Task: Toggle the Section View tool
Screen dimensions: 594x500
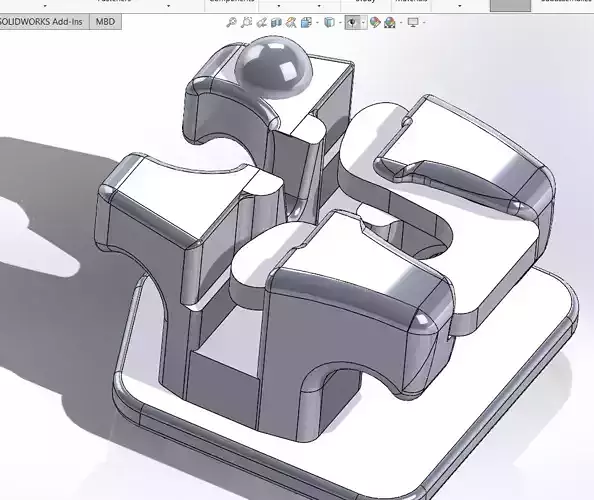Action: coord(276,22)
